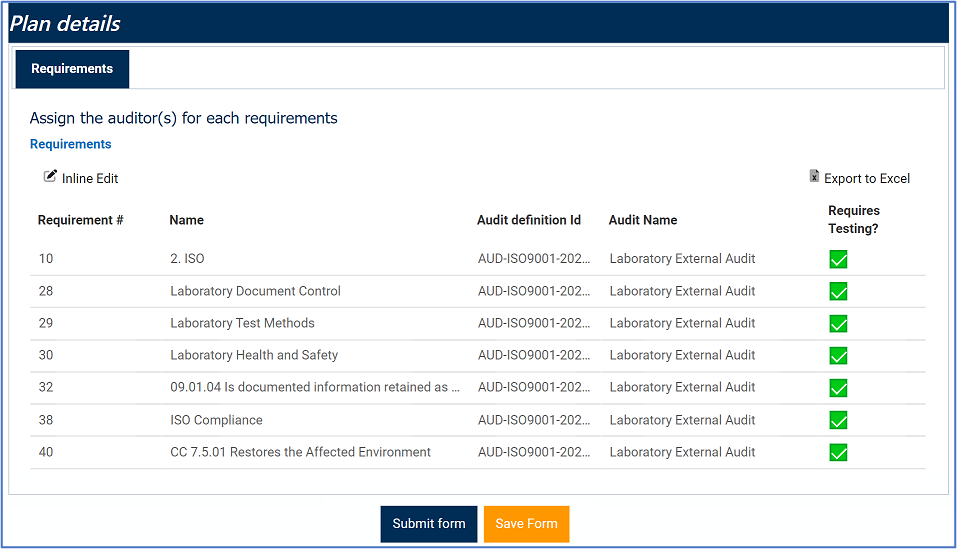Screen dimensions: 957x549
Task: Uncheck Requires Testing for ISO Compliance row
Action: (838, 420)
